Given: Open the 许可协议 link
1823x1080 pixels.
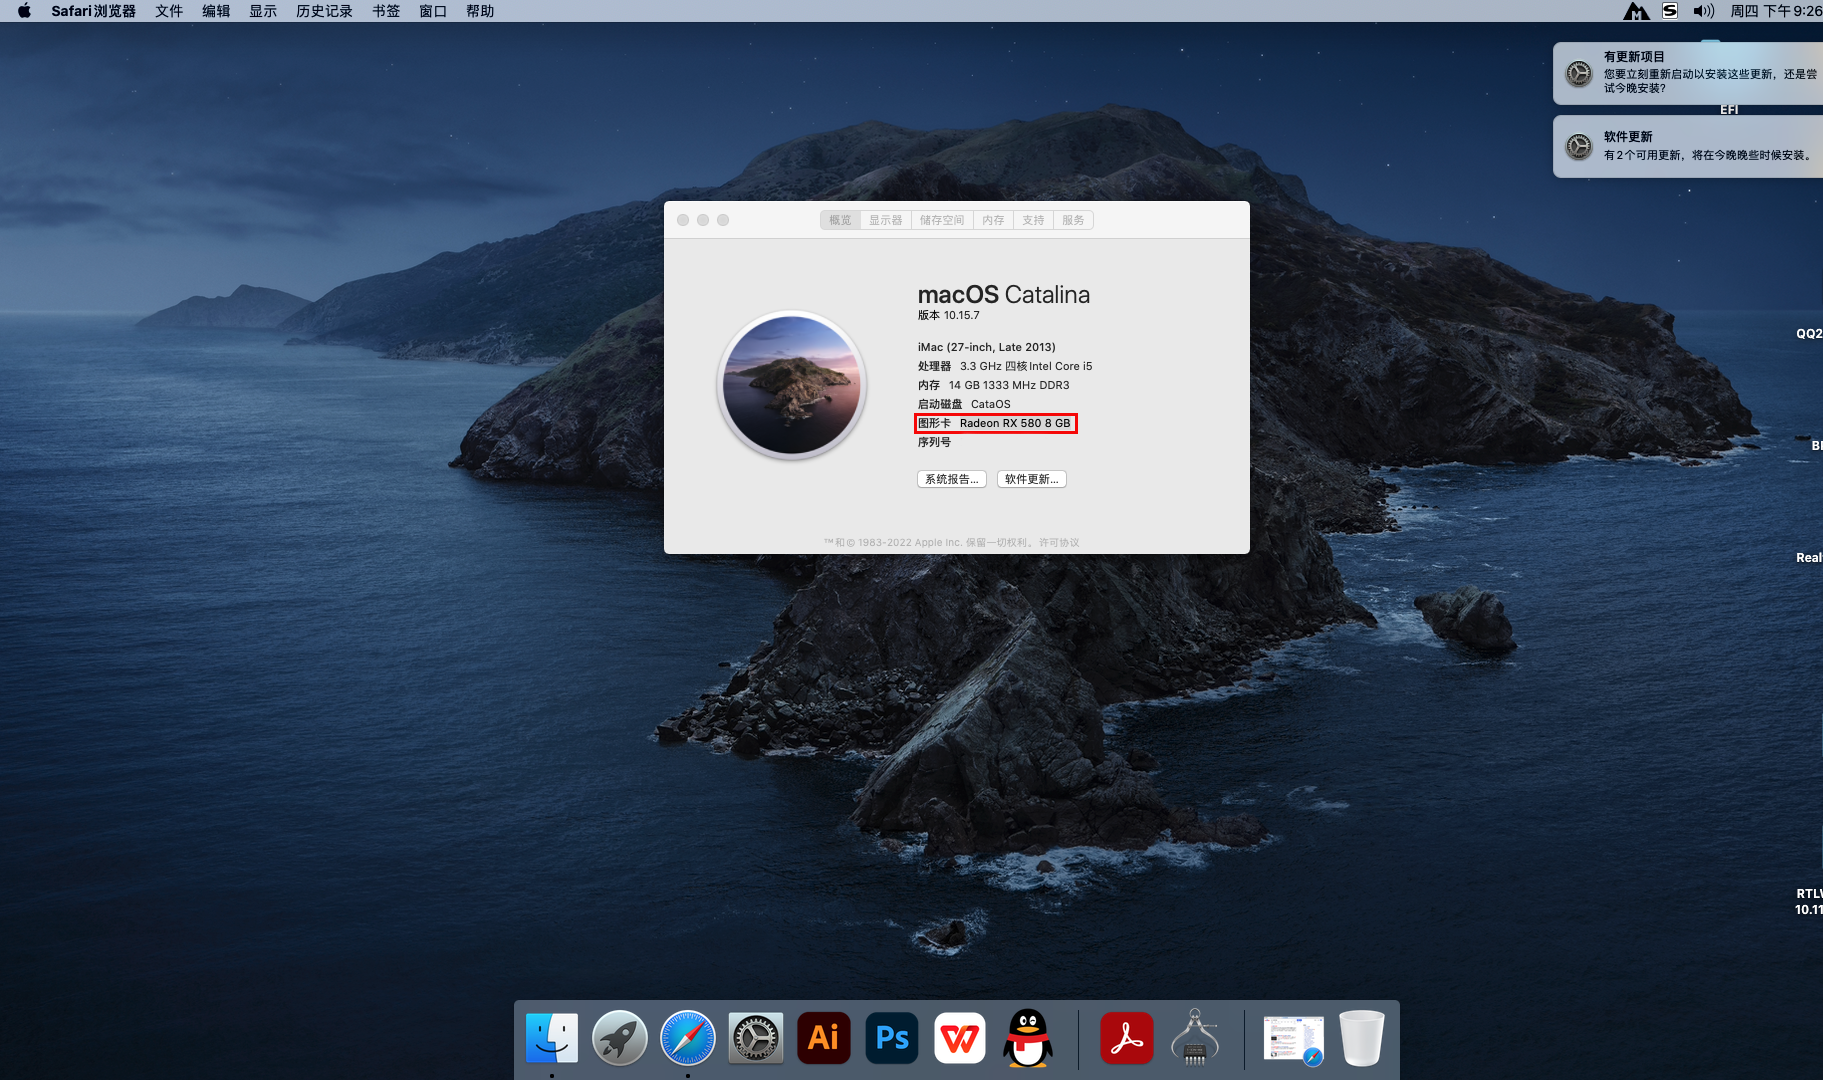Looking at the screenshot, I should (1059, 542).
